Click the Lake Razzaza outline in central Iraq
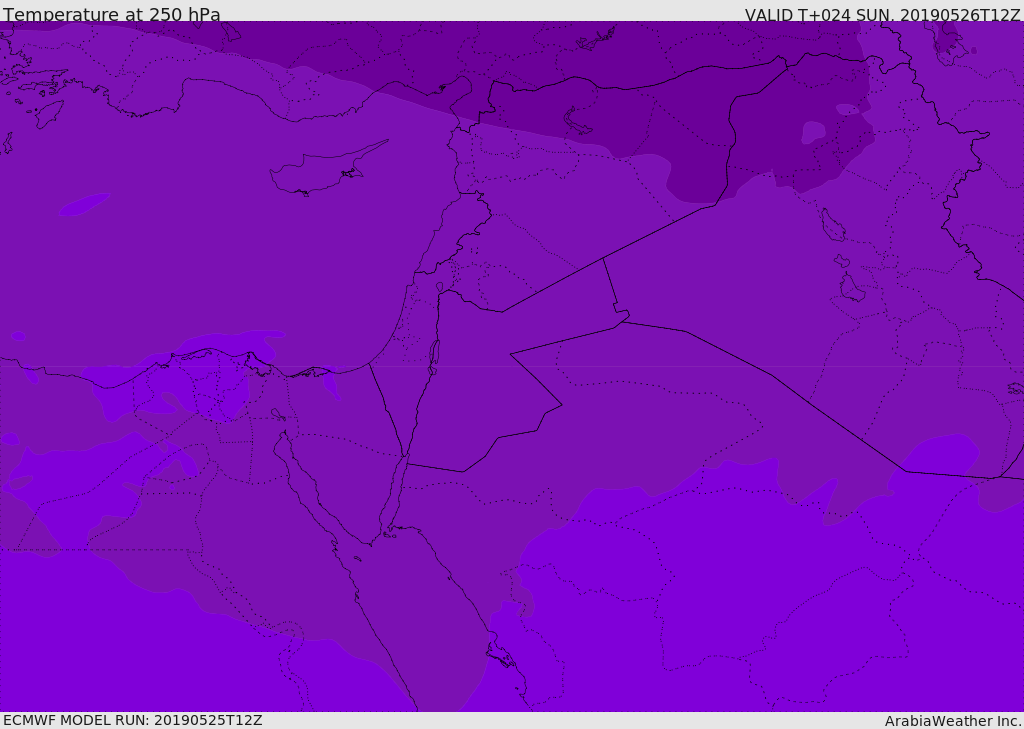 852,288
